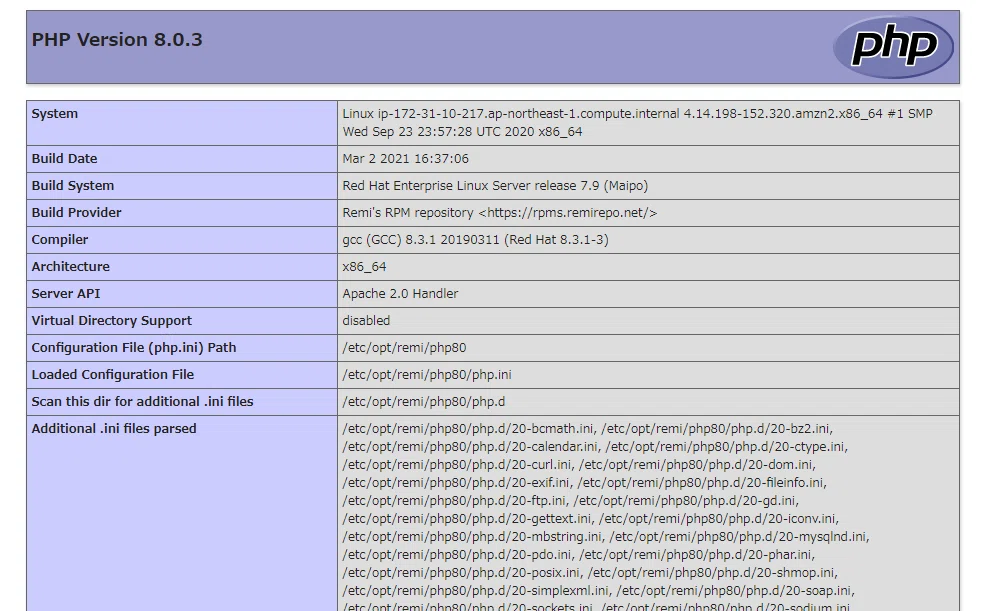Click the 'Server API' label
990x611 pixels.
[x=66, y=294]
